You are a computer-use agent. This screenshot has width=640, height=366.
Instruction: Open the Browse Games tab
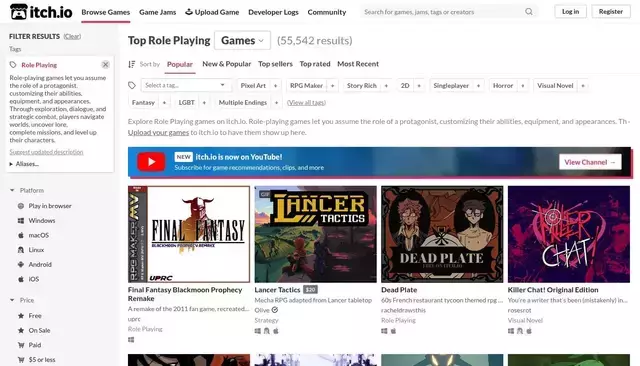click(105, 12)
